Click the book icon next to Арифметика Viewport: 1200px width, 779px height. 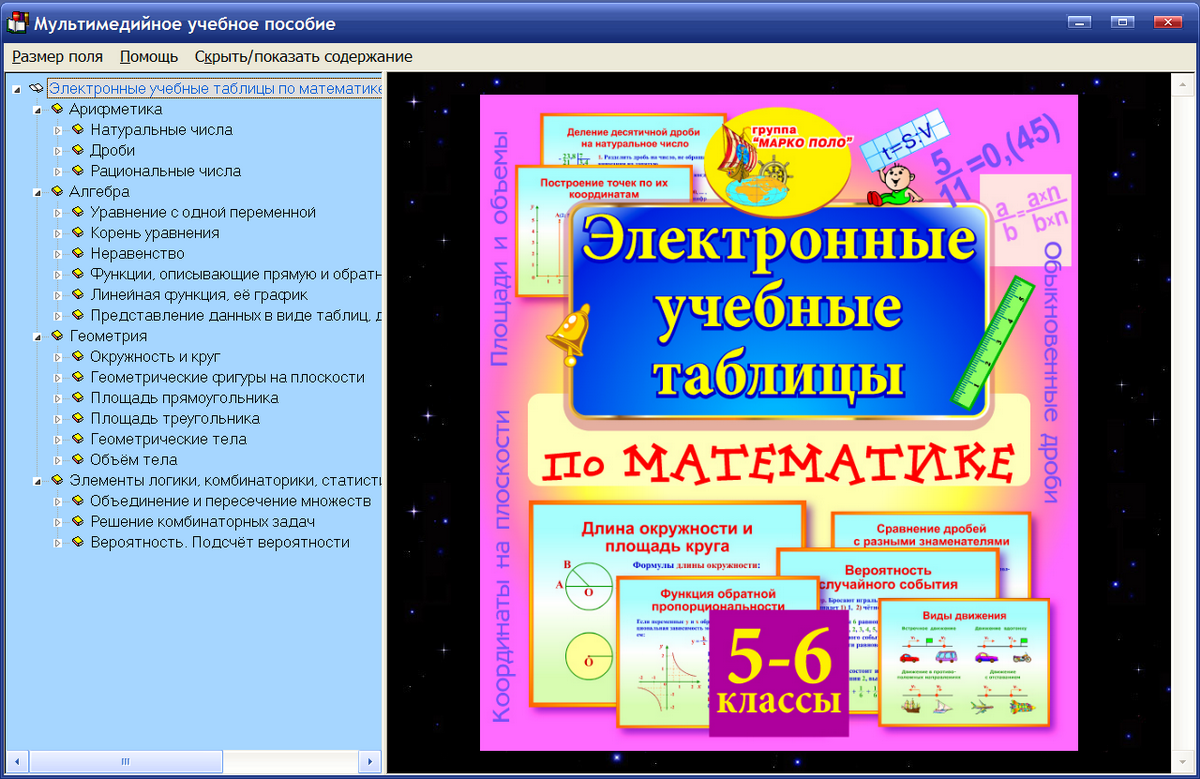point(57,109)
